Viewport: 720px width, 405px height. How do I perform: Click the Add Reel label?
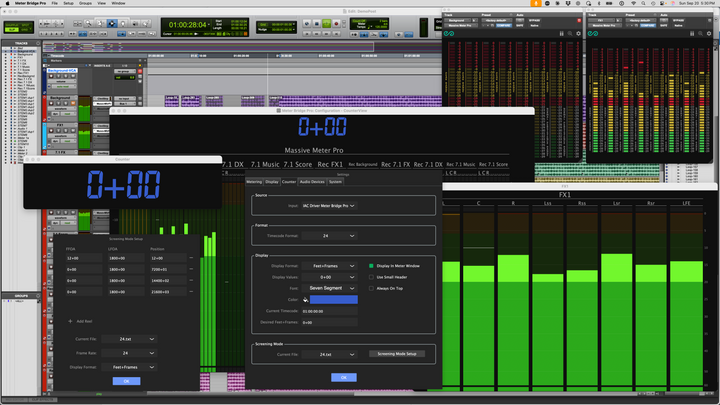tap(84, 321)
